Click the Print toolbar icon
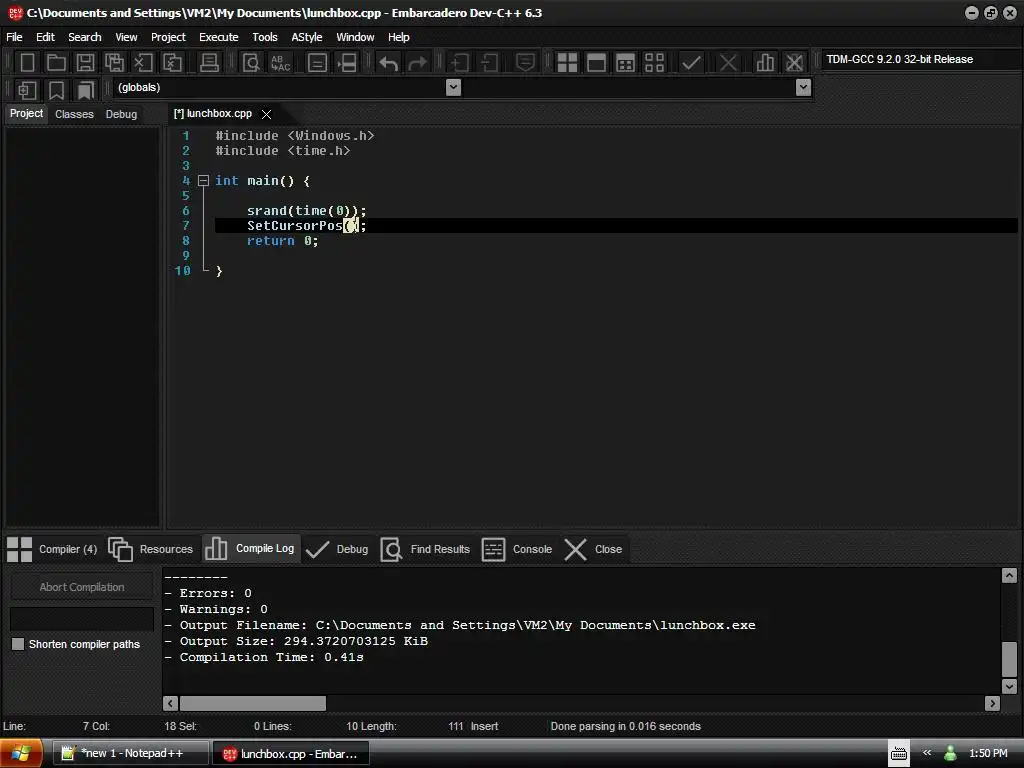 click(x=209, y=63)
